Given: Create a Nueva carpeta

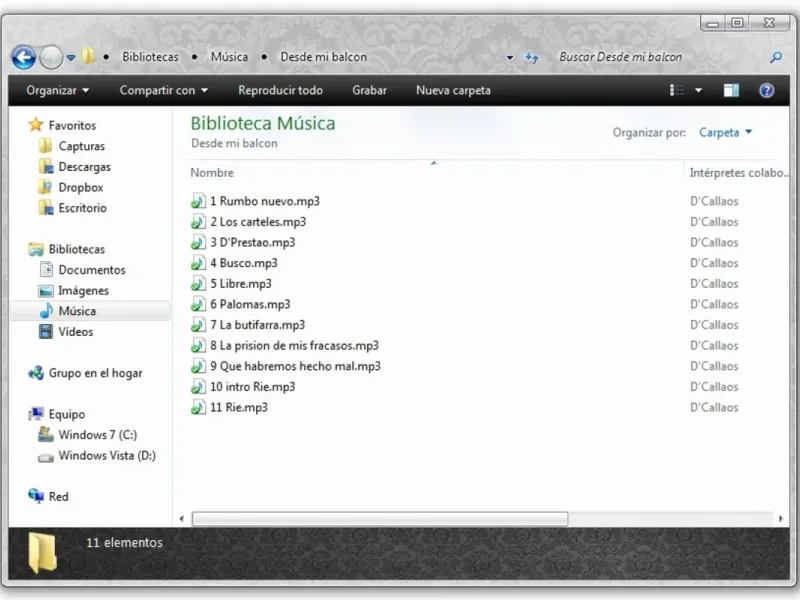Looking at the screenshot, I should pos(453,90).
